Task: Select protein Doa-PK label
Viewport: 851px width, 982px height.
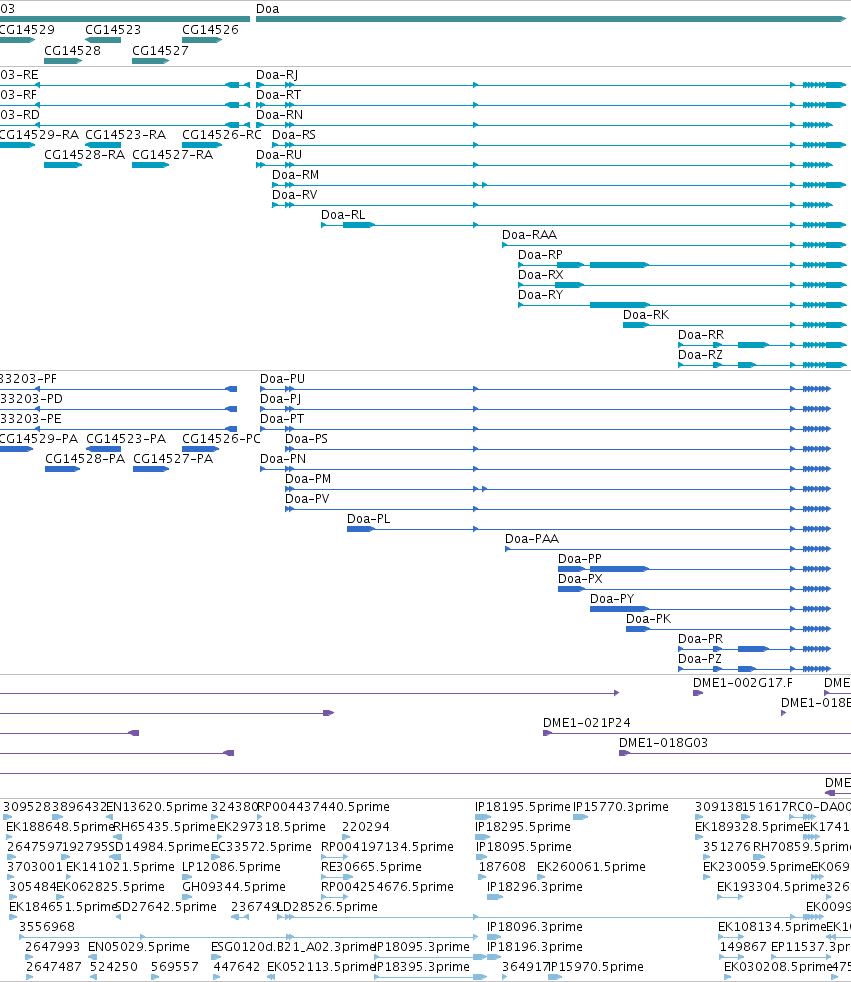Action: click(x=649, y=620)
